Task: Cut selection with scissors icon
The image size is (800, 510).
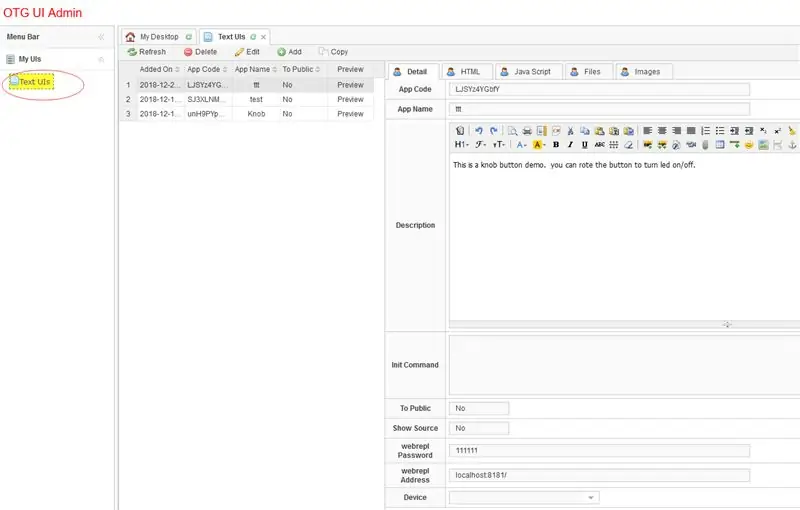Action: click(x=570, y=131)
